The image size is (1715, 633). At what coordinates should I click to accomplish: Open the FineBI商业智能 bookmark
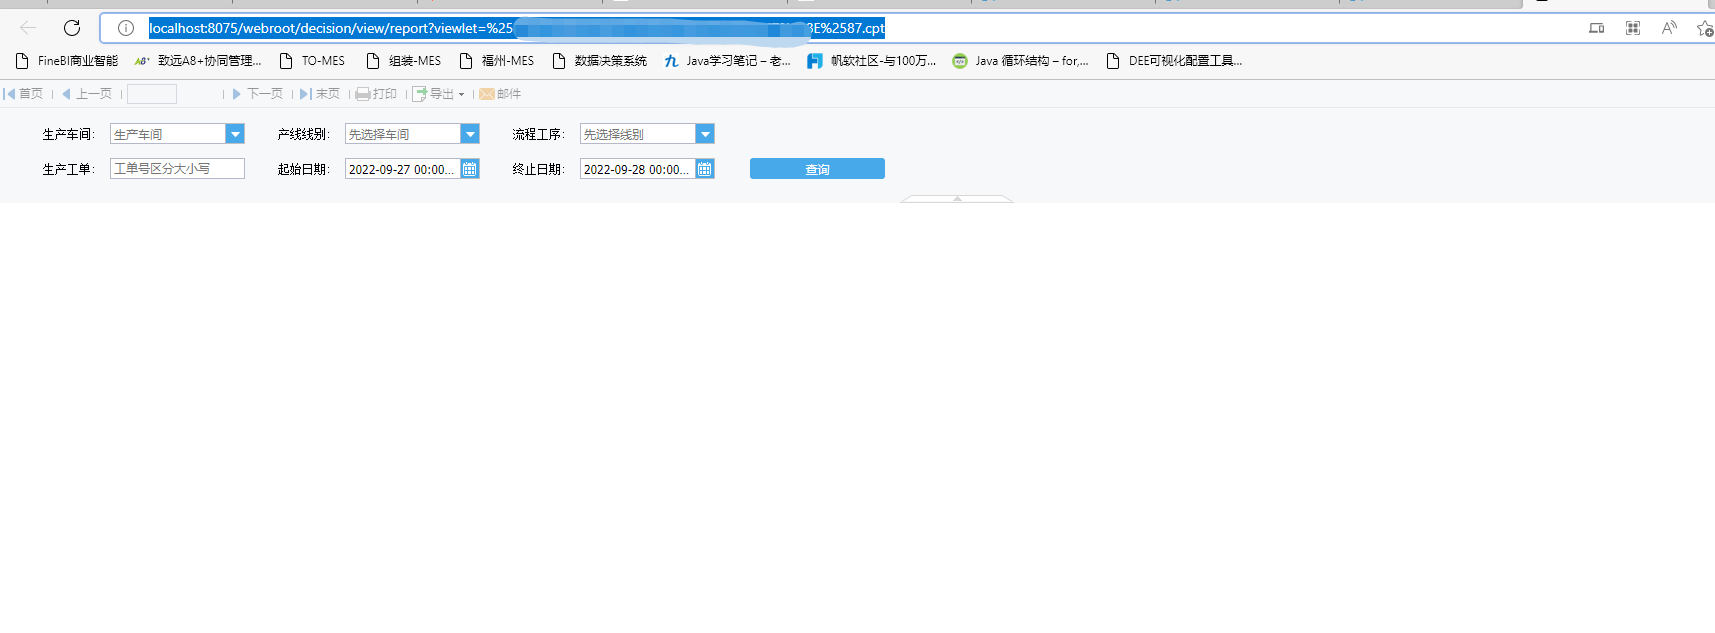67,61
